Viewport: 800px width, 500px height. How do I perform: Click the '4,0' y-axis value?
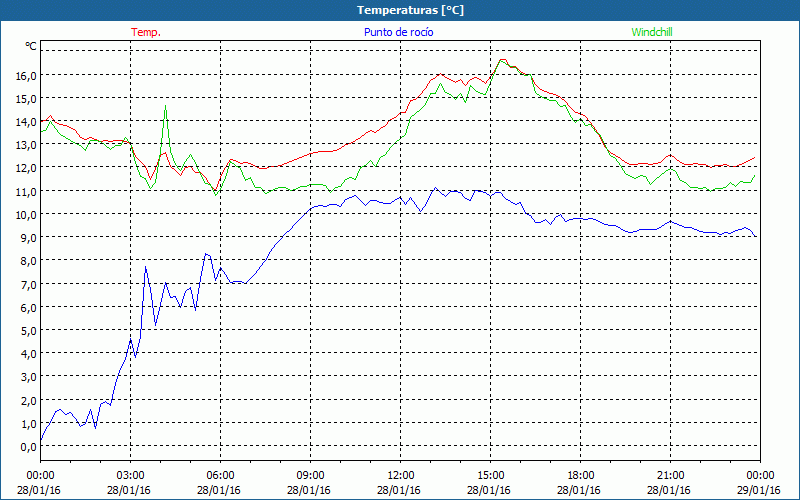[29, 354]
